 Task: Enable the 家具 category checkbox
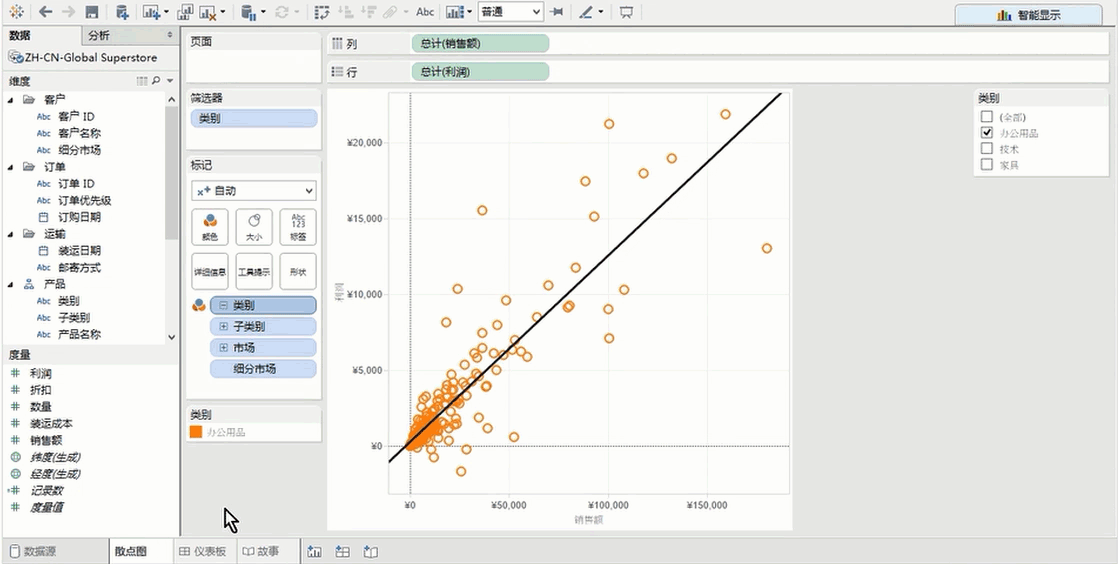click(987, 164)
